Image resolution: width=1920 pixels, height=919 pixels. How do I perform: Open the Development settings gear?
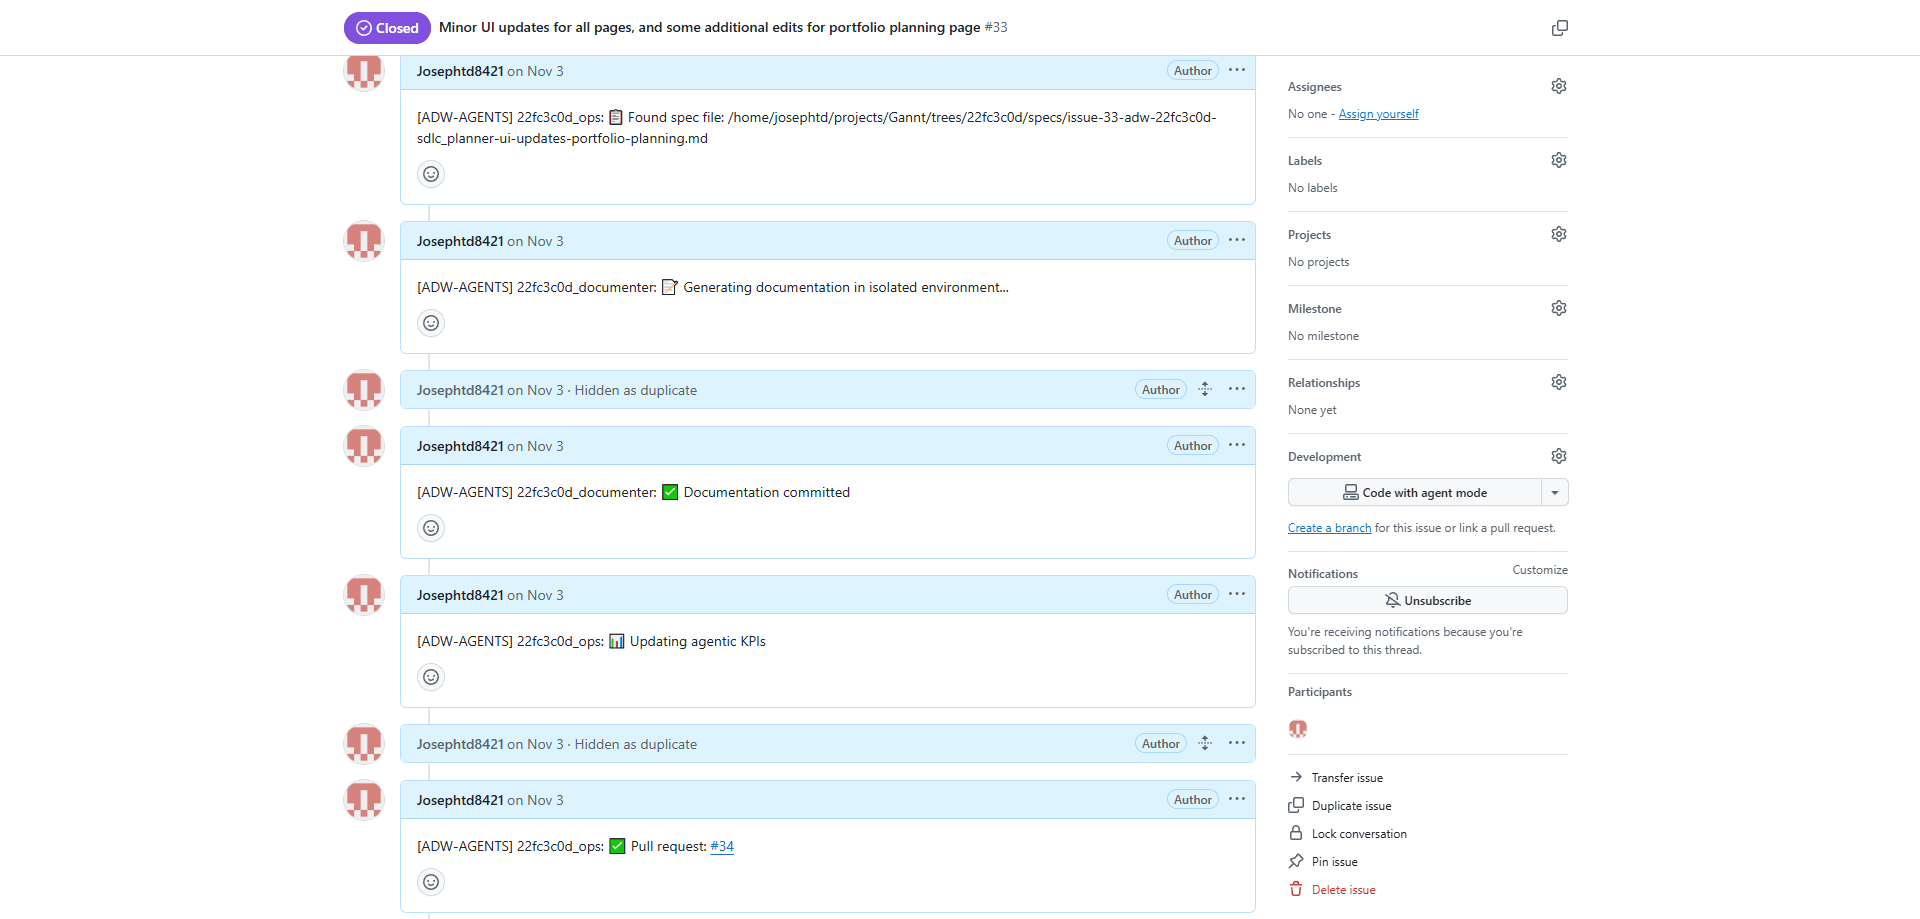point(1558,455)
